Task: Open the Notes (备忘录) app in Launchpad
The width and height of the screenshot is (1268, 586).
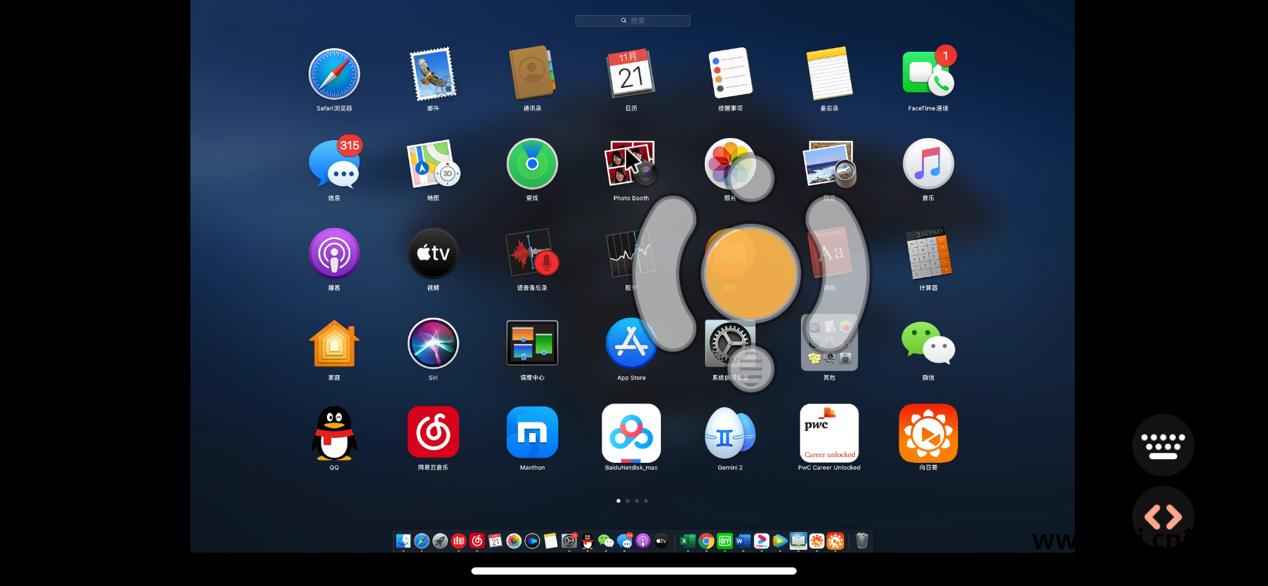Action: pos(829,73)
